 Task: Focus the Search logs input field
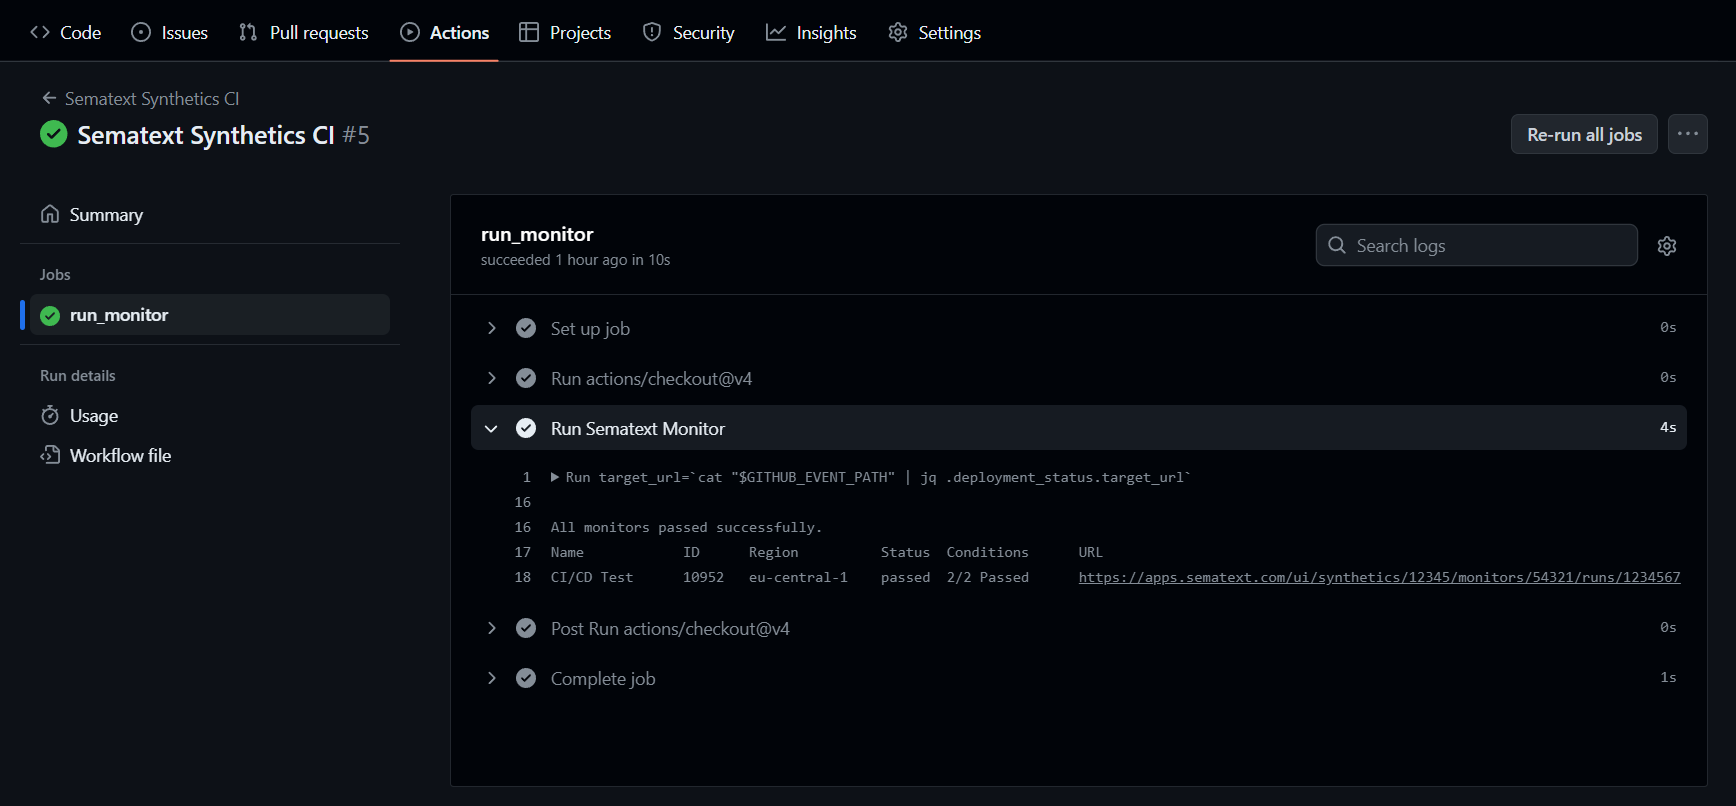point(1476,245)
